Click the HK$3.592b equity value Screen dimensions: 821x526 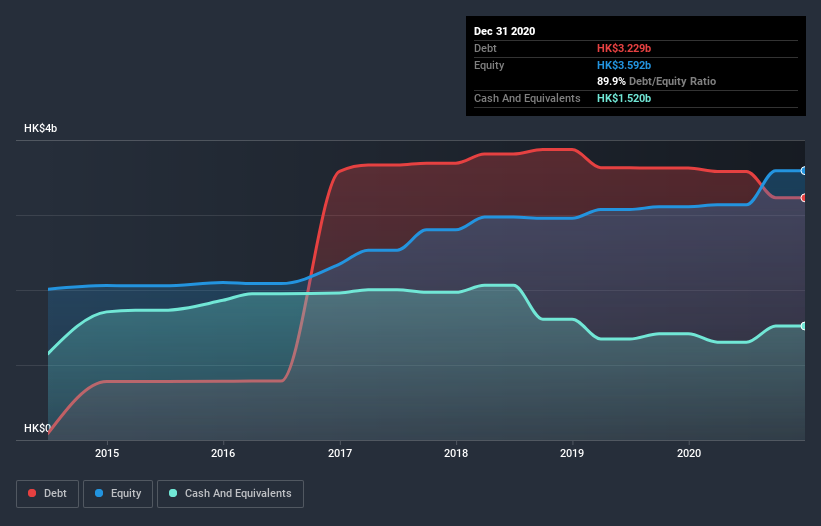click(x=624, y=65)
